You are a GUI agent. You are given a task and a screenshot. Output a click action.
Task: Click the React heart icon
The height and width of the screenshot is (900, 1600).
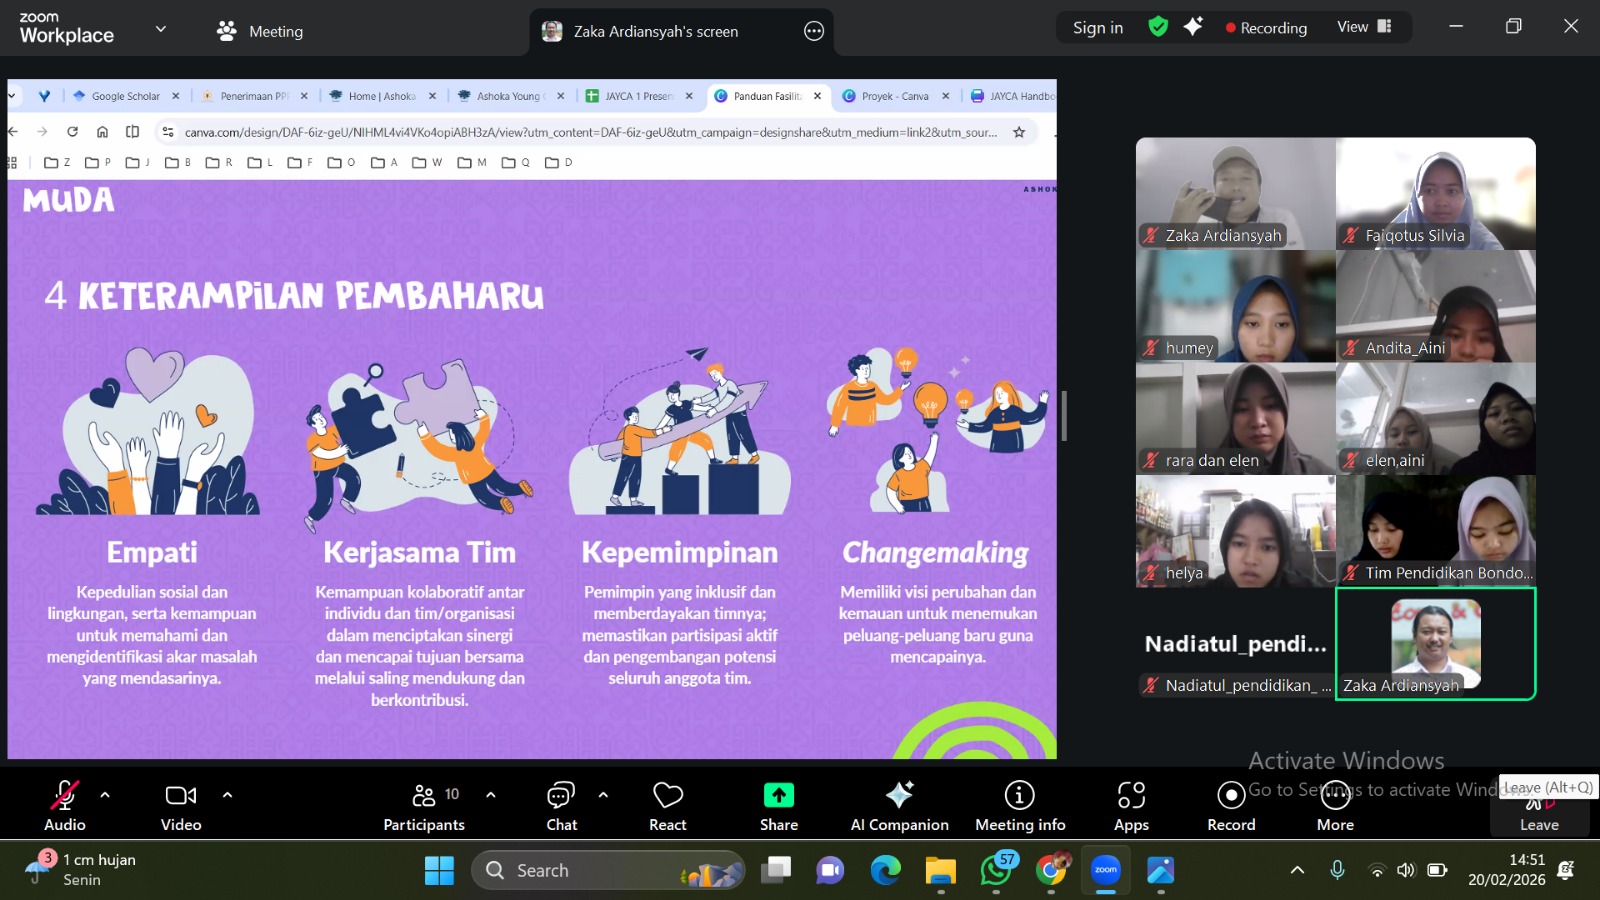click(x=667, y=805)
